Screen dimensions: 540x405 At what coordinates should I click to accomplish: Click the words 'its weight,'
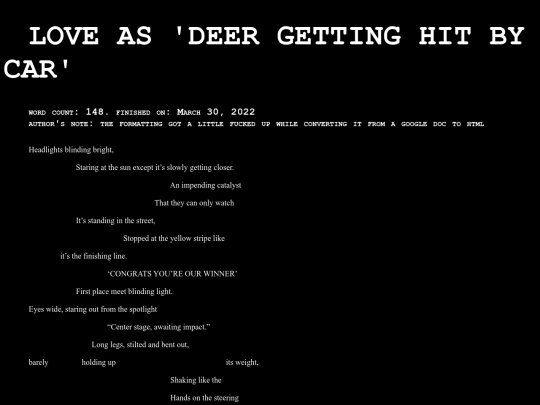(x=242, y=362)
